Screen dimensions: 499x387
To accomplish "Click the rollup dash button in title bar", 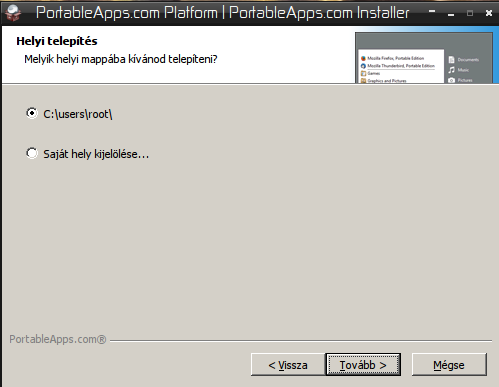I will [432, 12].
